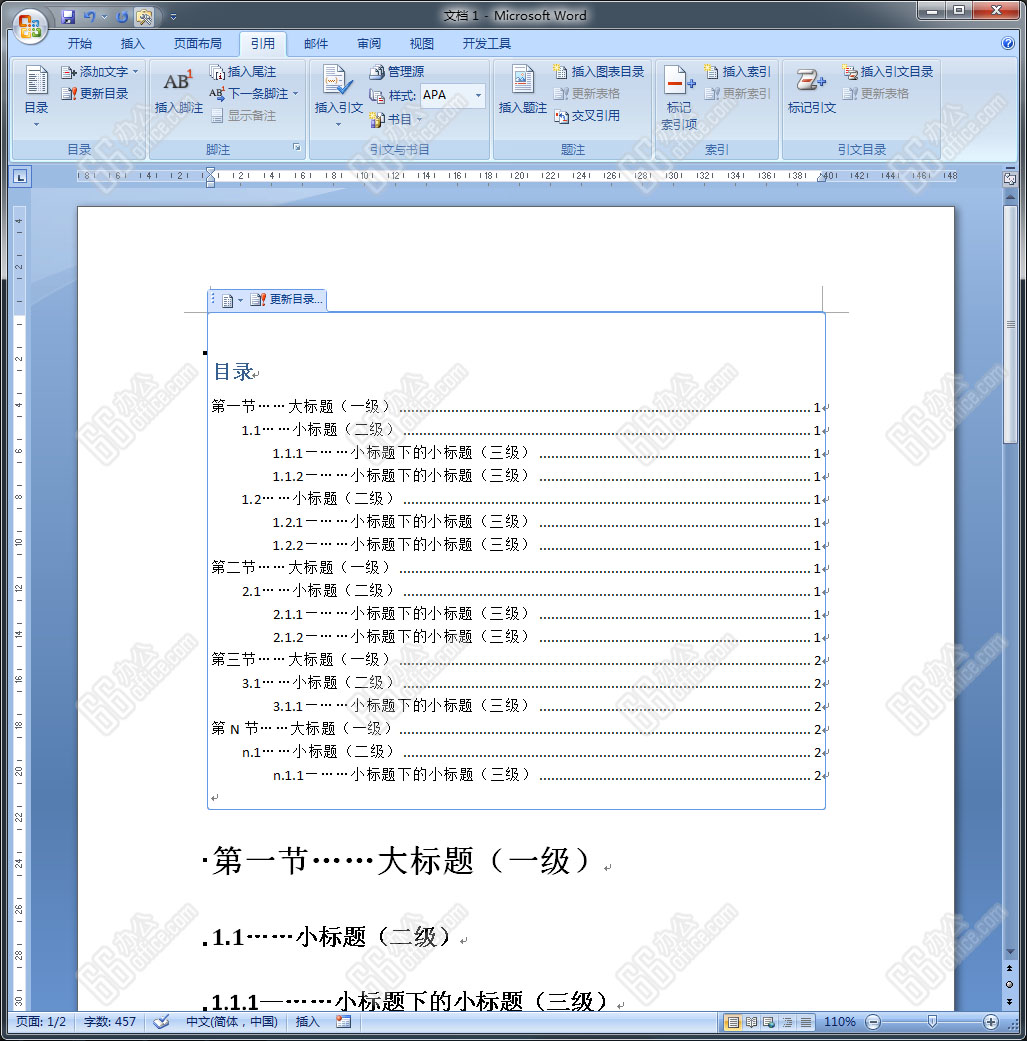This screenshot has height=1041, width=1027.
Task: Click the tab selector button at ruler corner
Action: (x=21, y=177)
